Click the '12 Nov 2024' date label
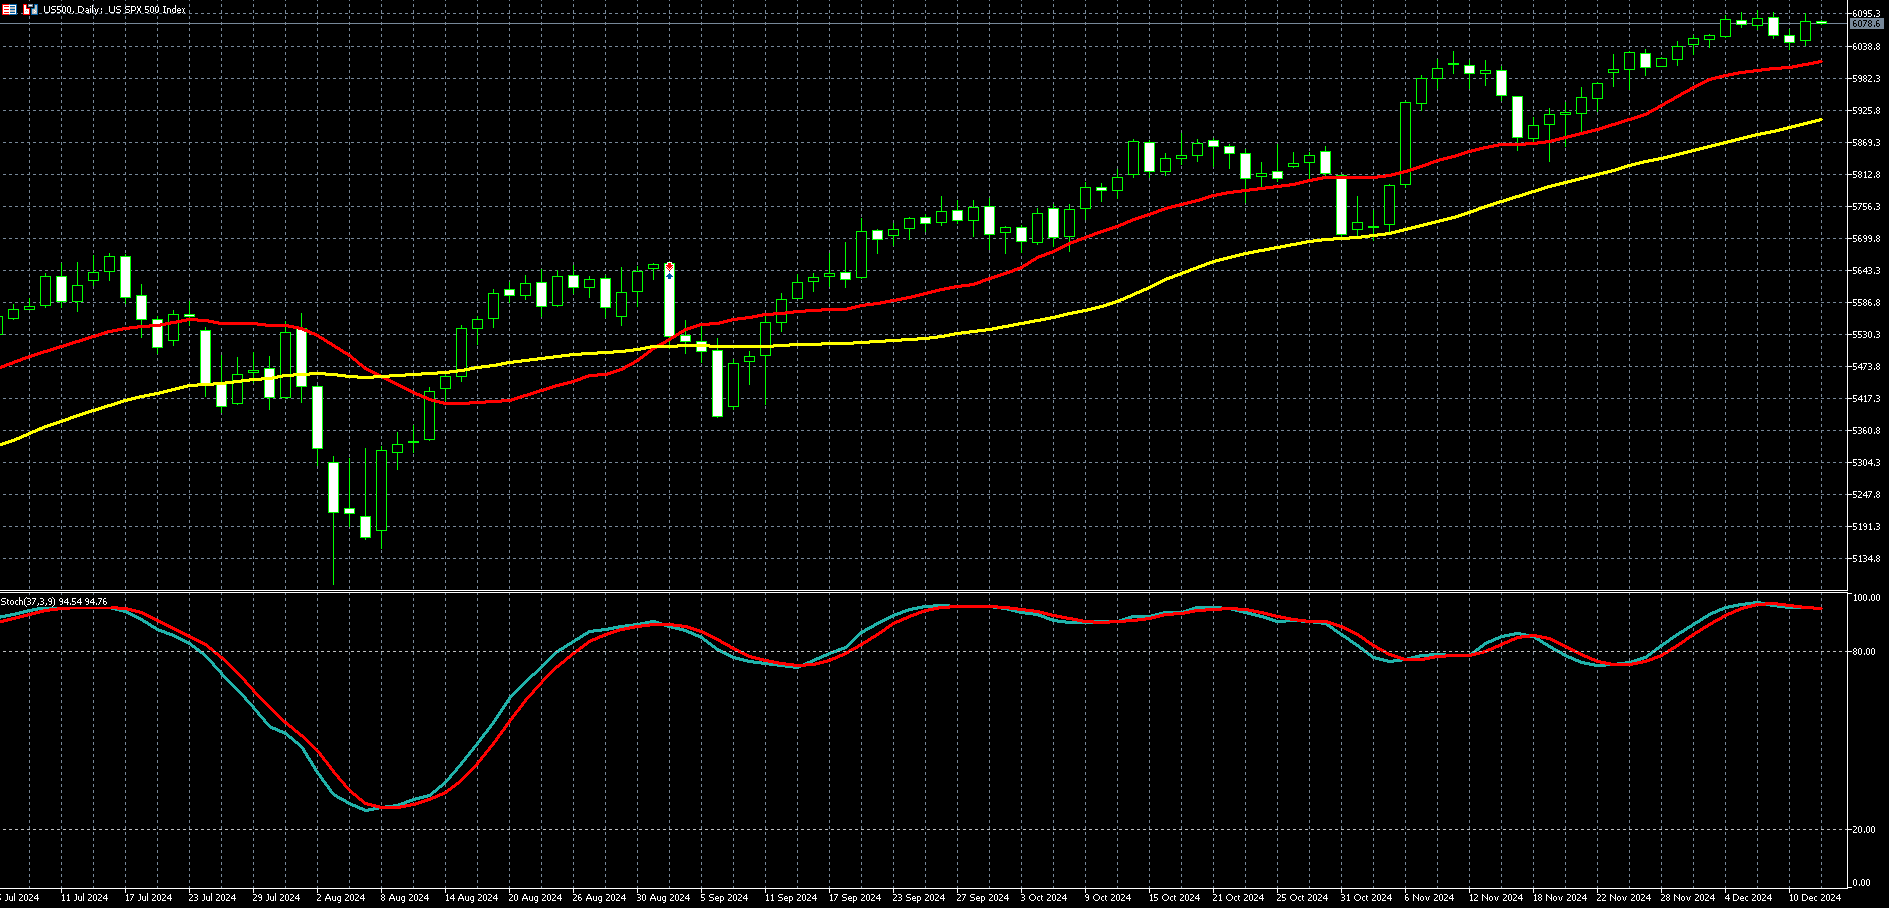Image resolution: width=1889 pixels, height=908 pixels. 1496,898
